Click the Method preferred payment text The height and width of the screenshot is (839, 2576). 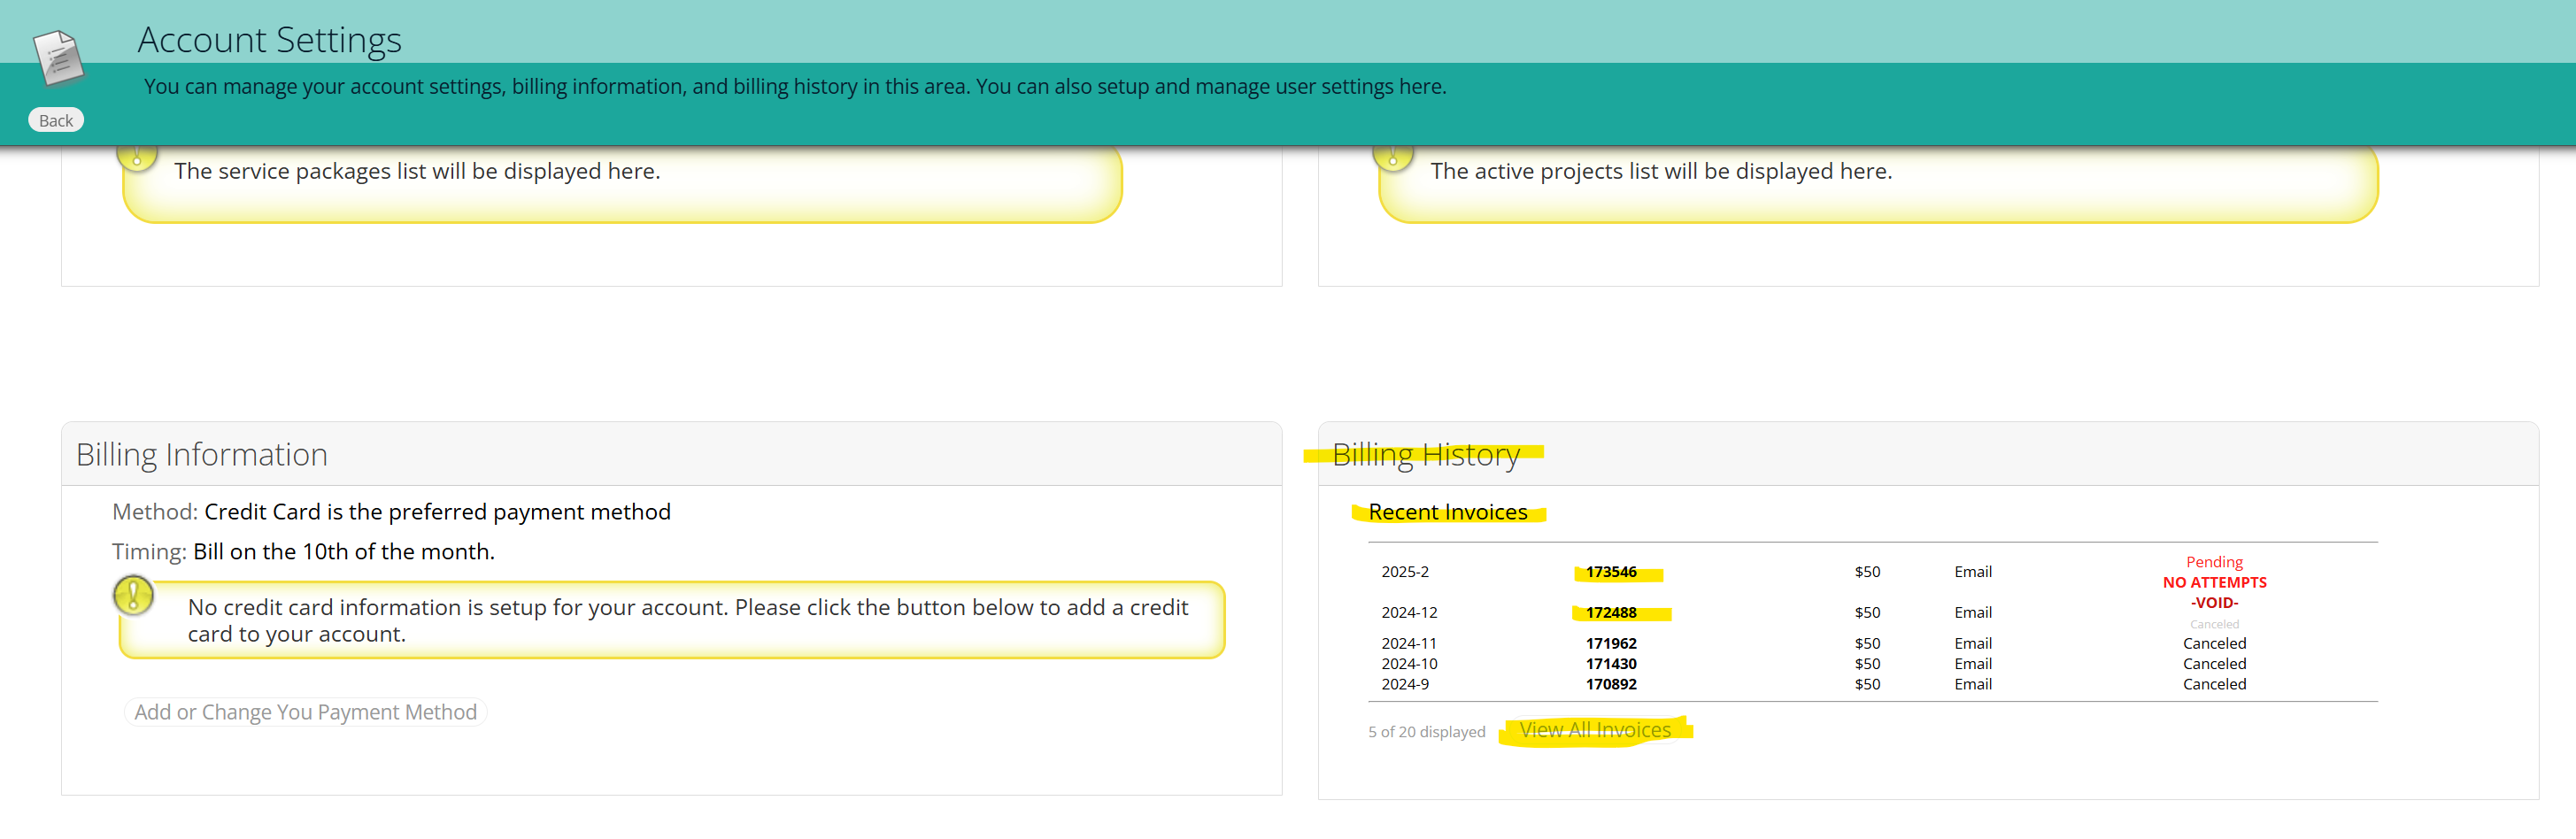[x=391, y=512]
